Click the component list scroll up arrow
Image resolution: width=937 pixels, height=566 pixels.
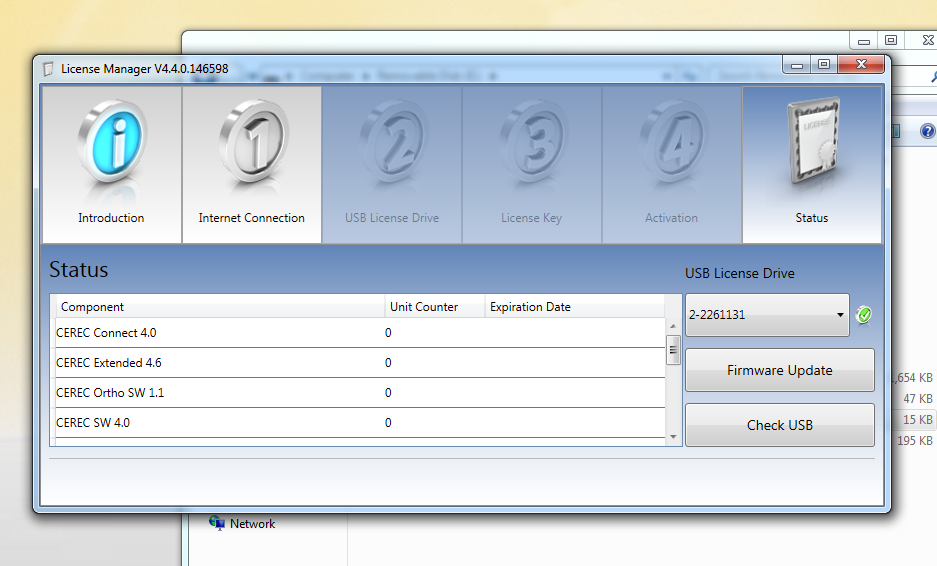[x=673, y=326]
